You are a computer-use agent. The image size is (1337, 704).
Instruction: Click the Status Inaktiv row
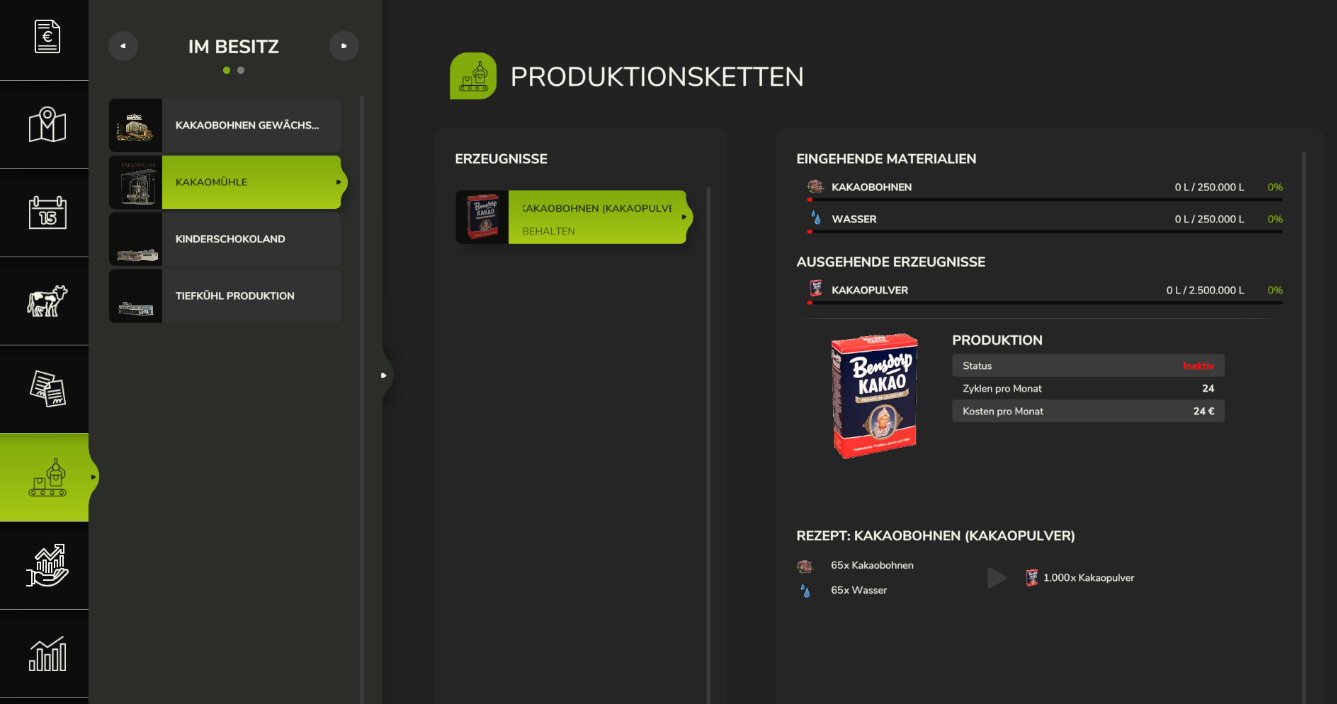(1088, 366)
